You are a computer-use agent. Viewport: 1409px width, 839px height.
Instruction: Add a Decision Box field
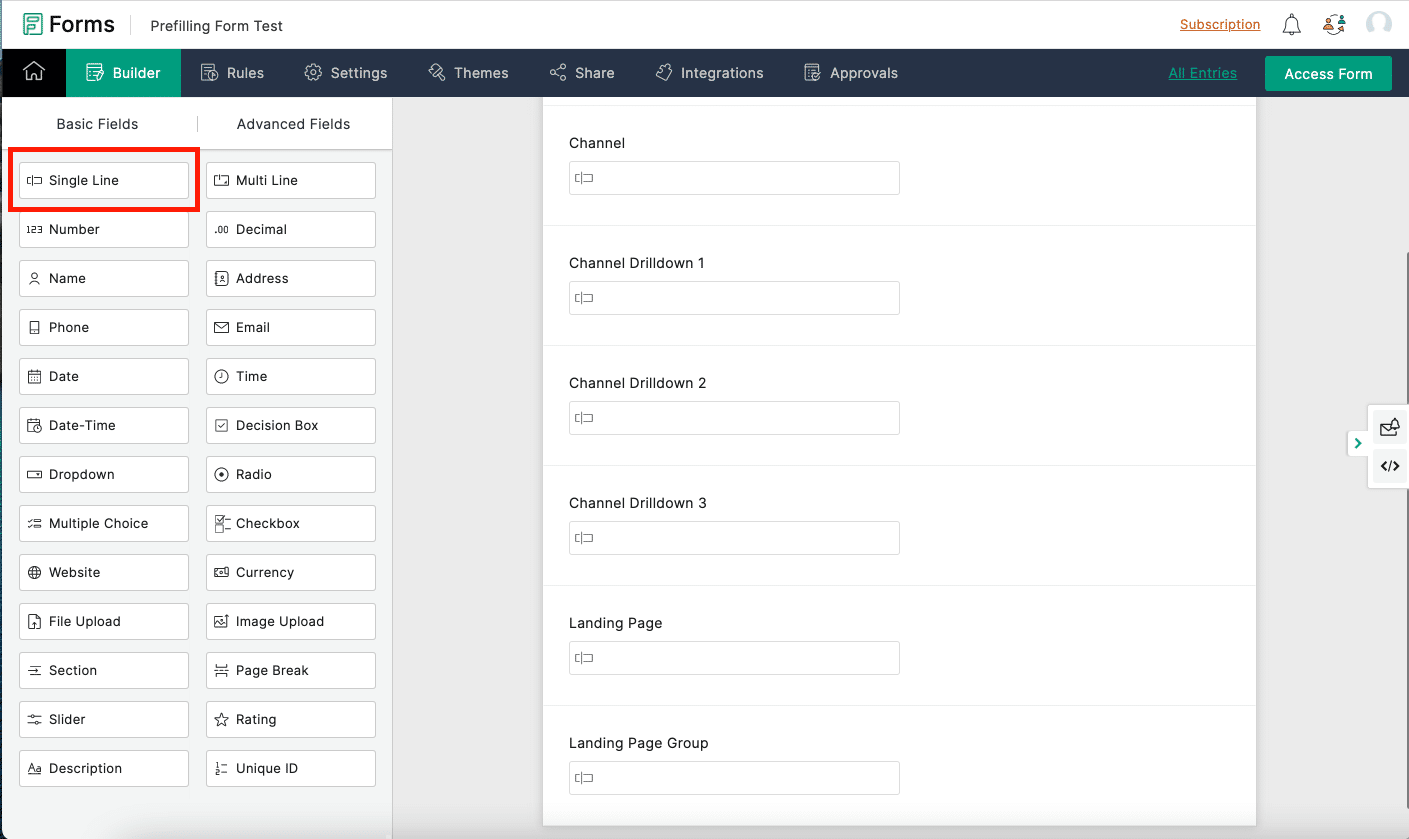[x=291, y=425]
